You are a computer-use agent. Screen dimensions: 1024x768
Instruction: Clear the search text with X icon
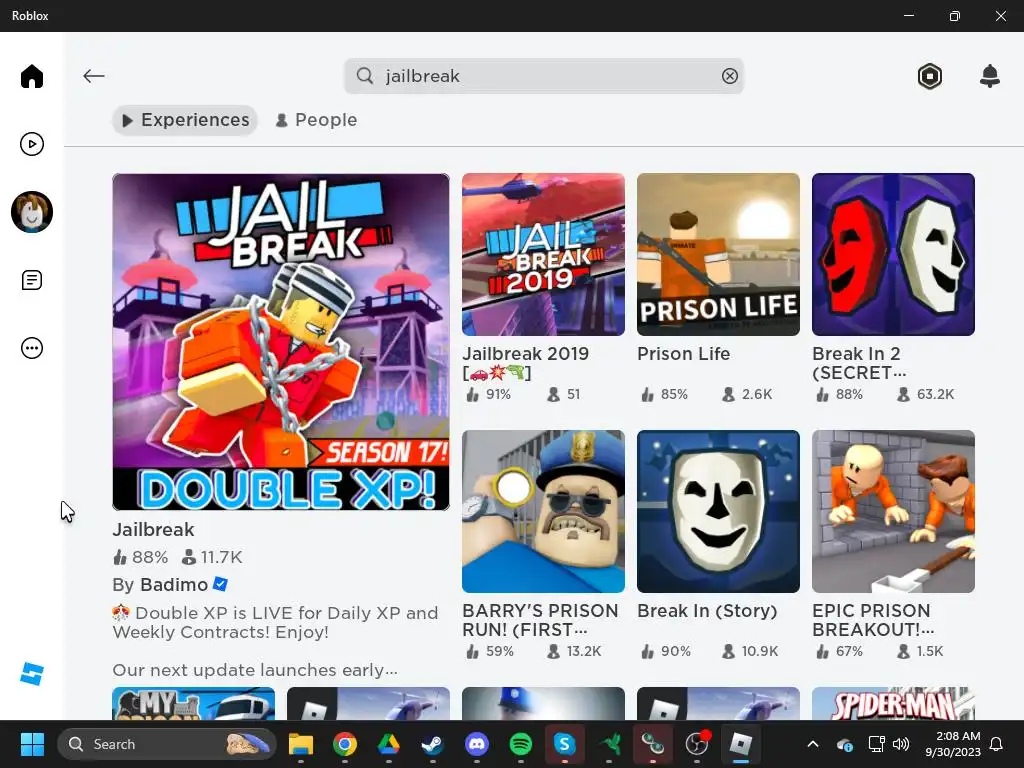coord(729,76)
